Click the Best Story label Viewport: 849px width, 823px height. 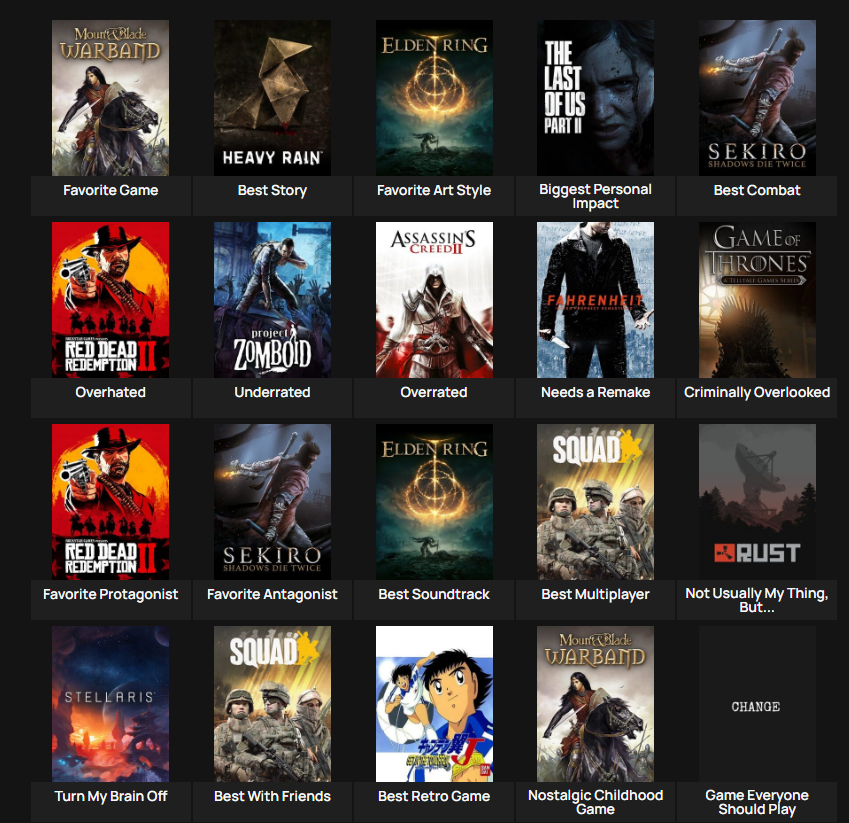tap(272, 190)
